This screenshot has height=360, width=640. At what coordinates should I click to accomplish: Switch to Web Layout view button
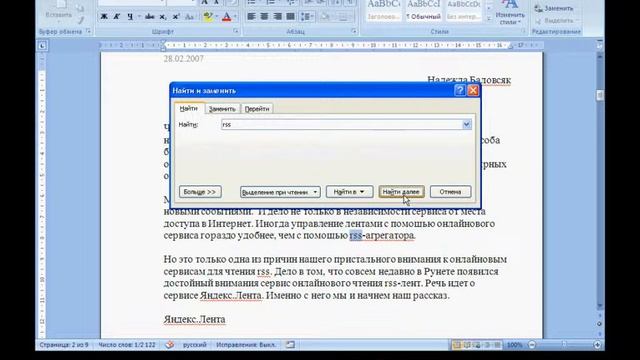point(477,345)
